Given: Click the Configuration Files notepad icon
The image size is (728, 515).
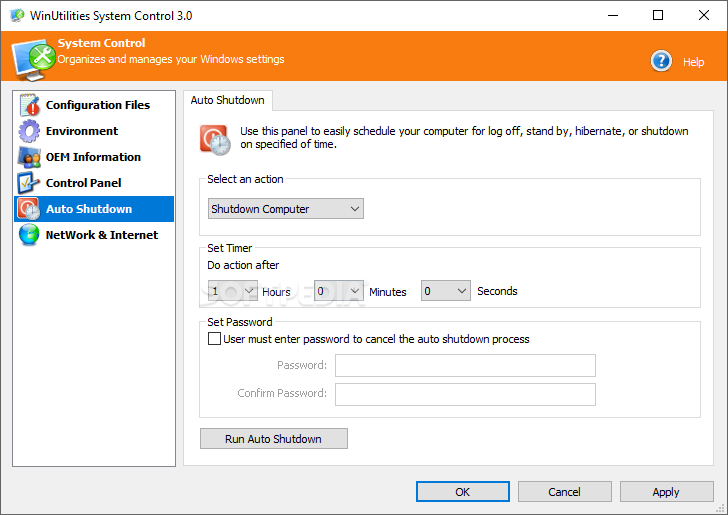Looking at the screenshot, I should point(29,105).
